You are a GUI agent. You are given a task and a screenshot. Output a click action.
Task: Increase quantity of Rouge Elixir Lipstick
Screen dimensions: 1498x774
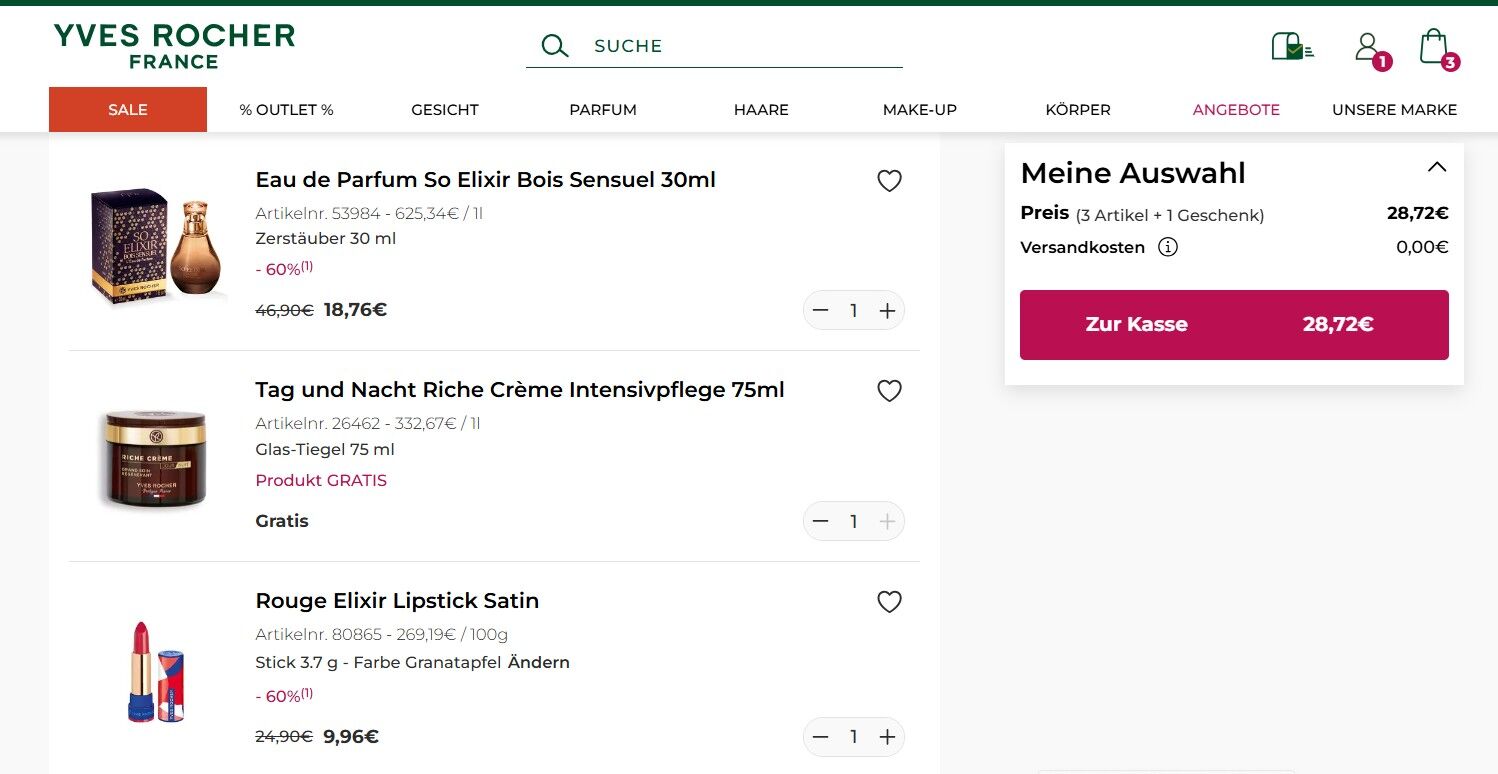tap(887, 737)
